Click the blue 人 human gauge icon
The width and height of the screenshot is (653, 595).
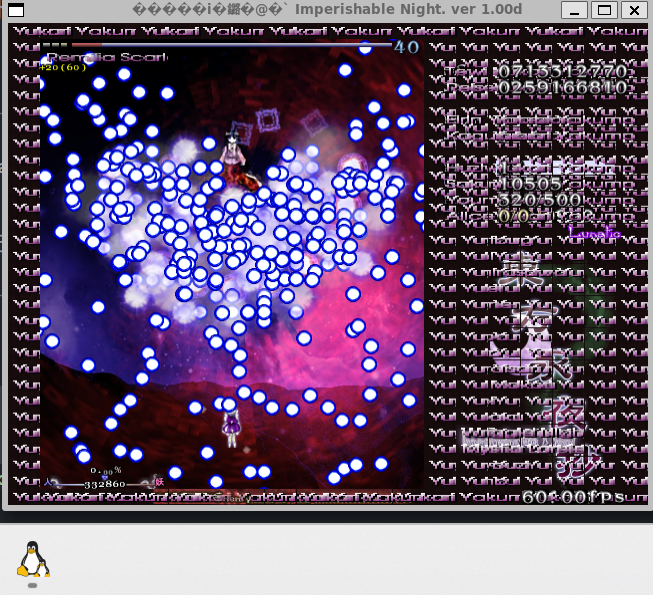[x=48, y=482]
